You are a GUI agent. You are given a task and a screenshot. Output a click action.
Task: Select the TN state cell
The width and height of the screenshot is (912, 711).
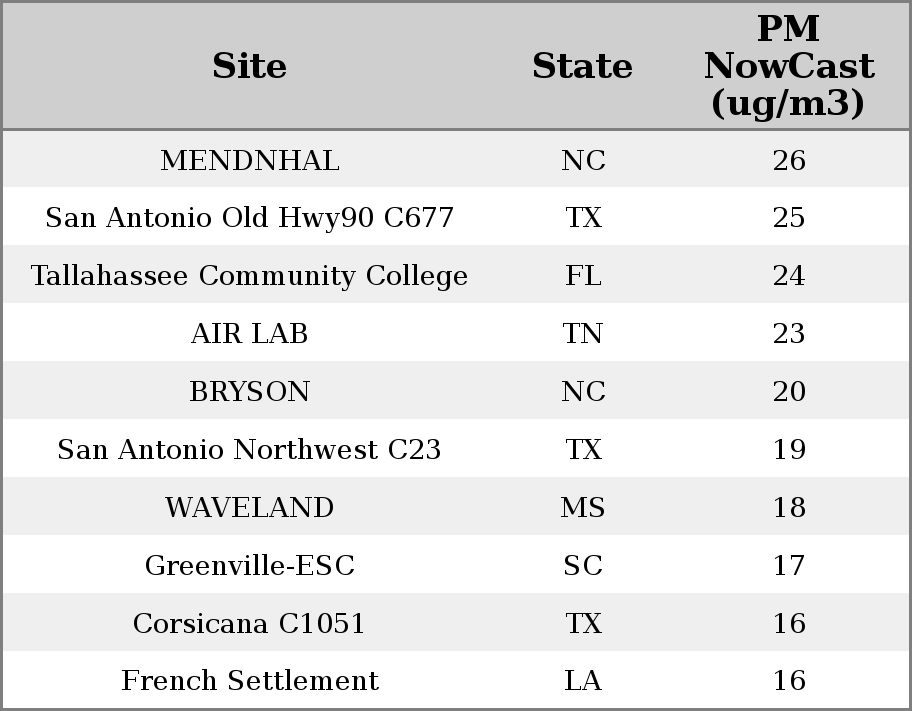pyautogui.click(x=583, y=334)
